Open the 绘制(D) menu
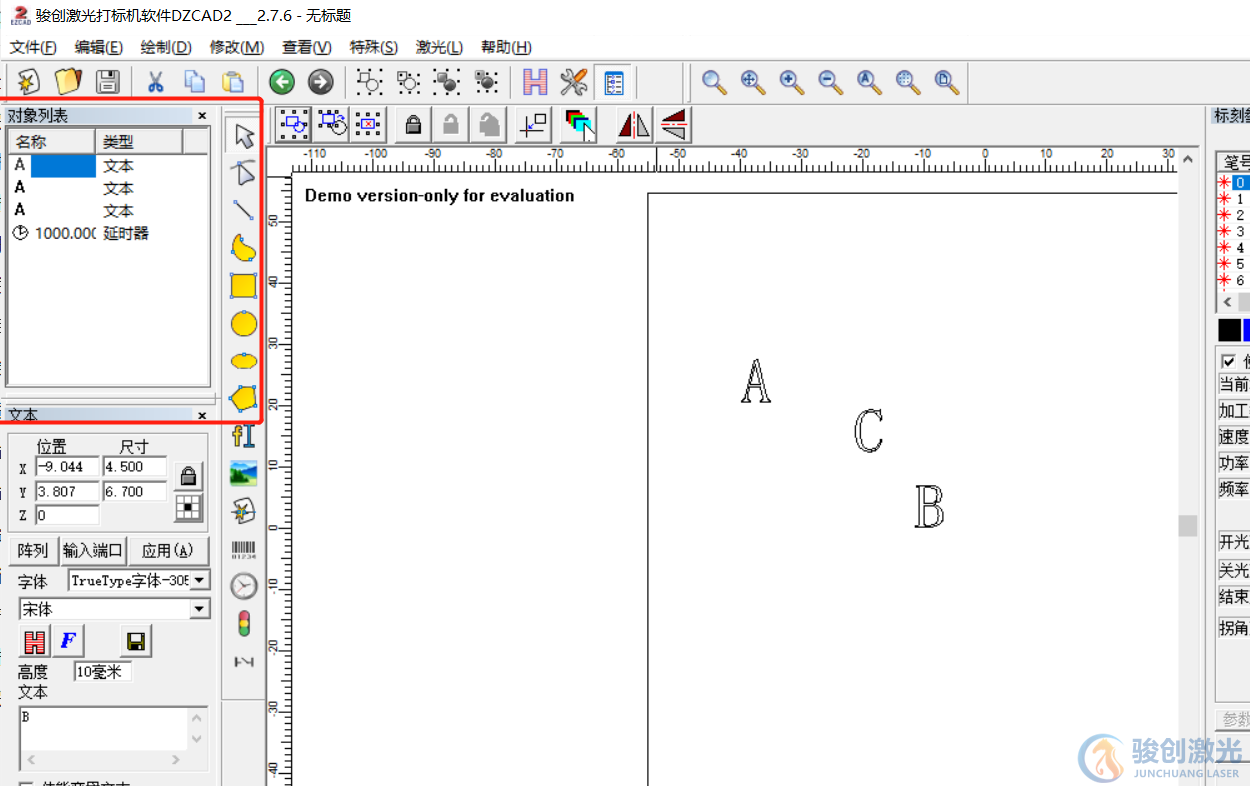Viewport: 1250px width, 786px height. point(166,47)
